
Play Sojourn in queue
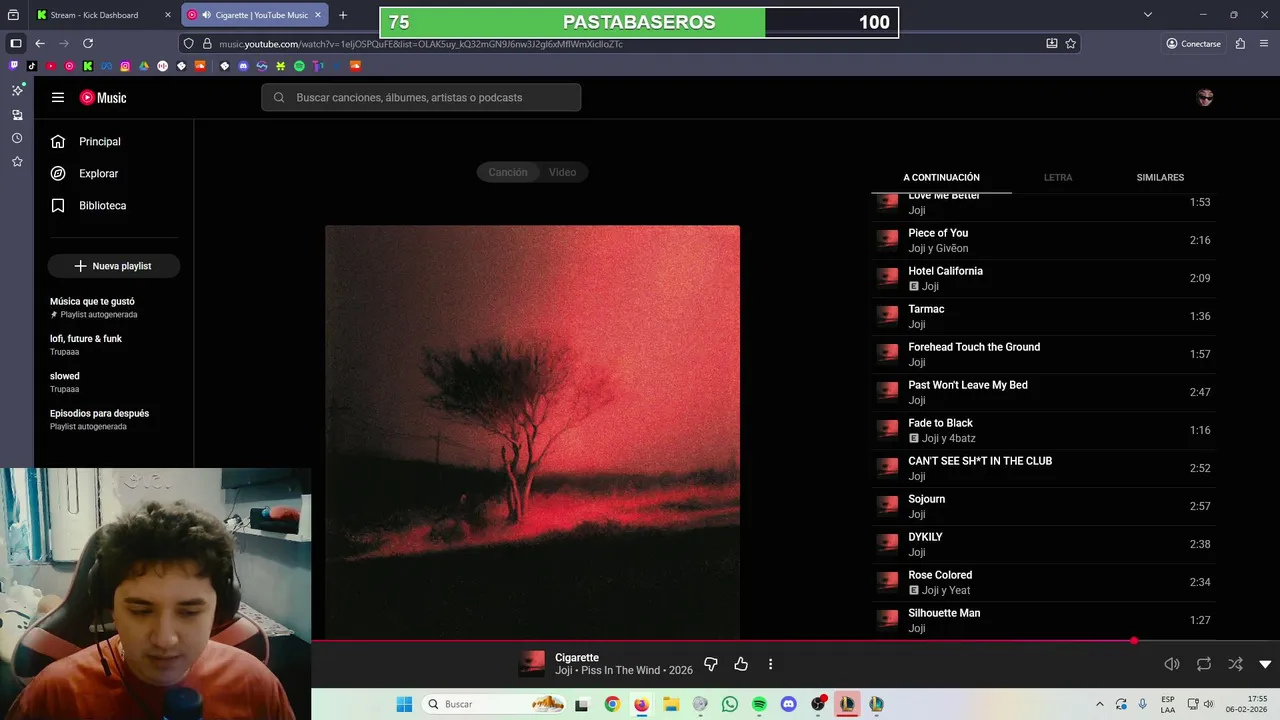[x=1043, y=506]
